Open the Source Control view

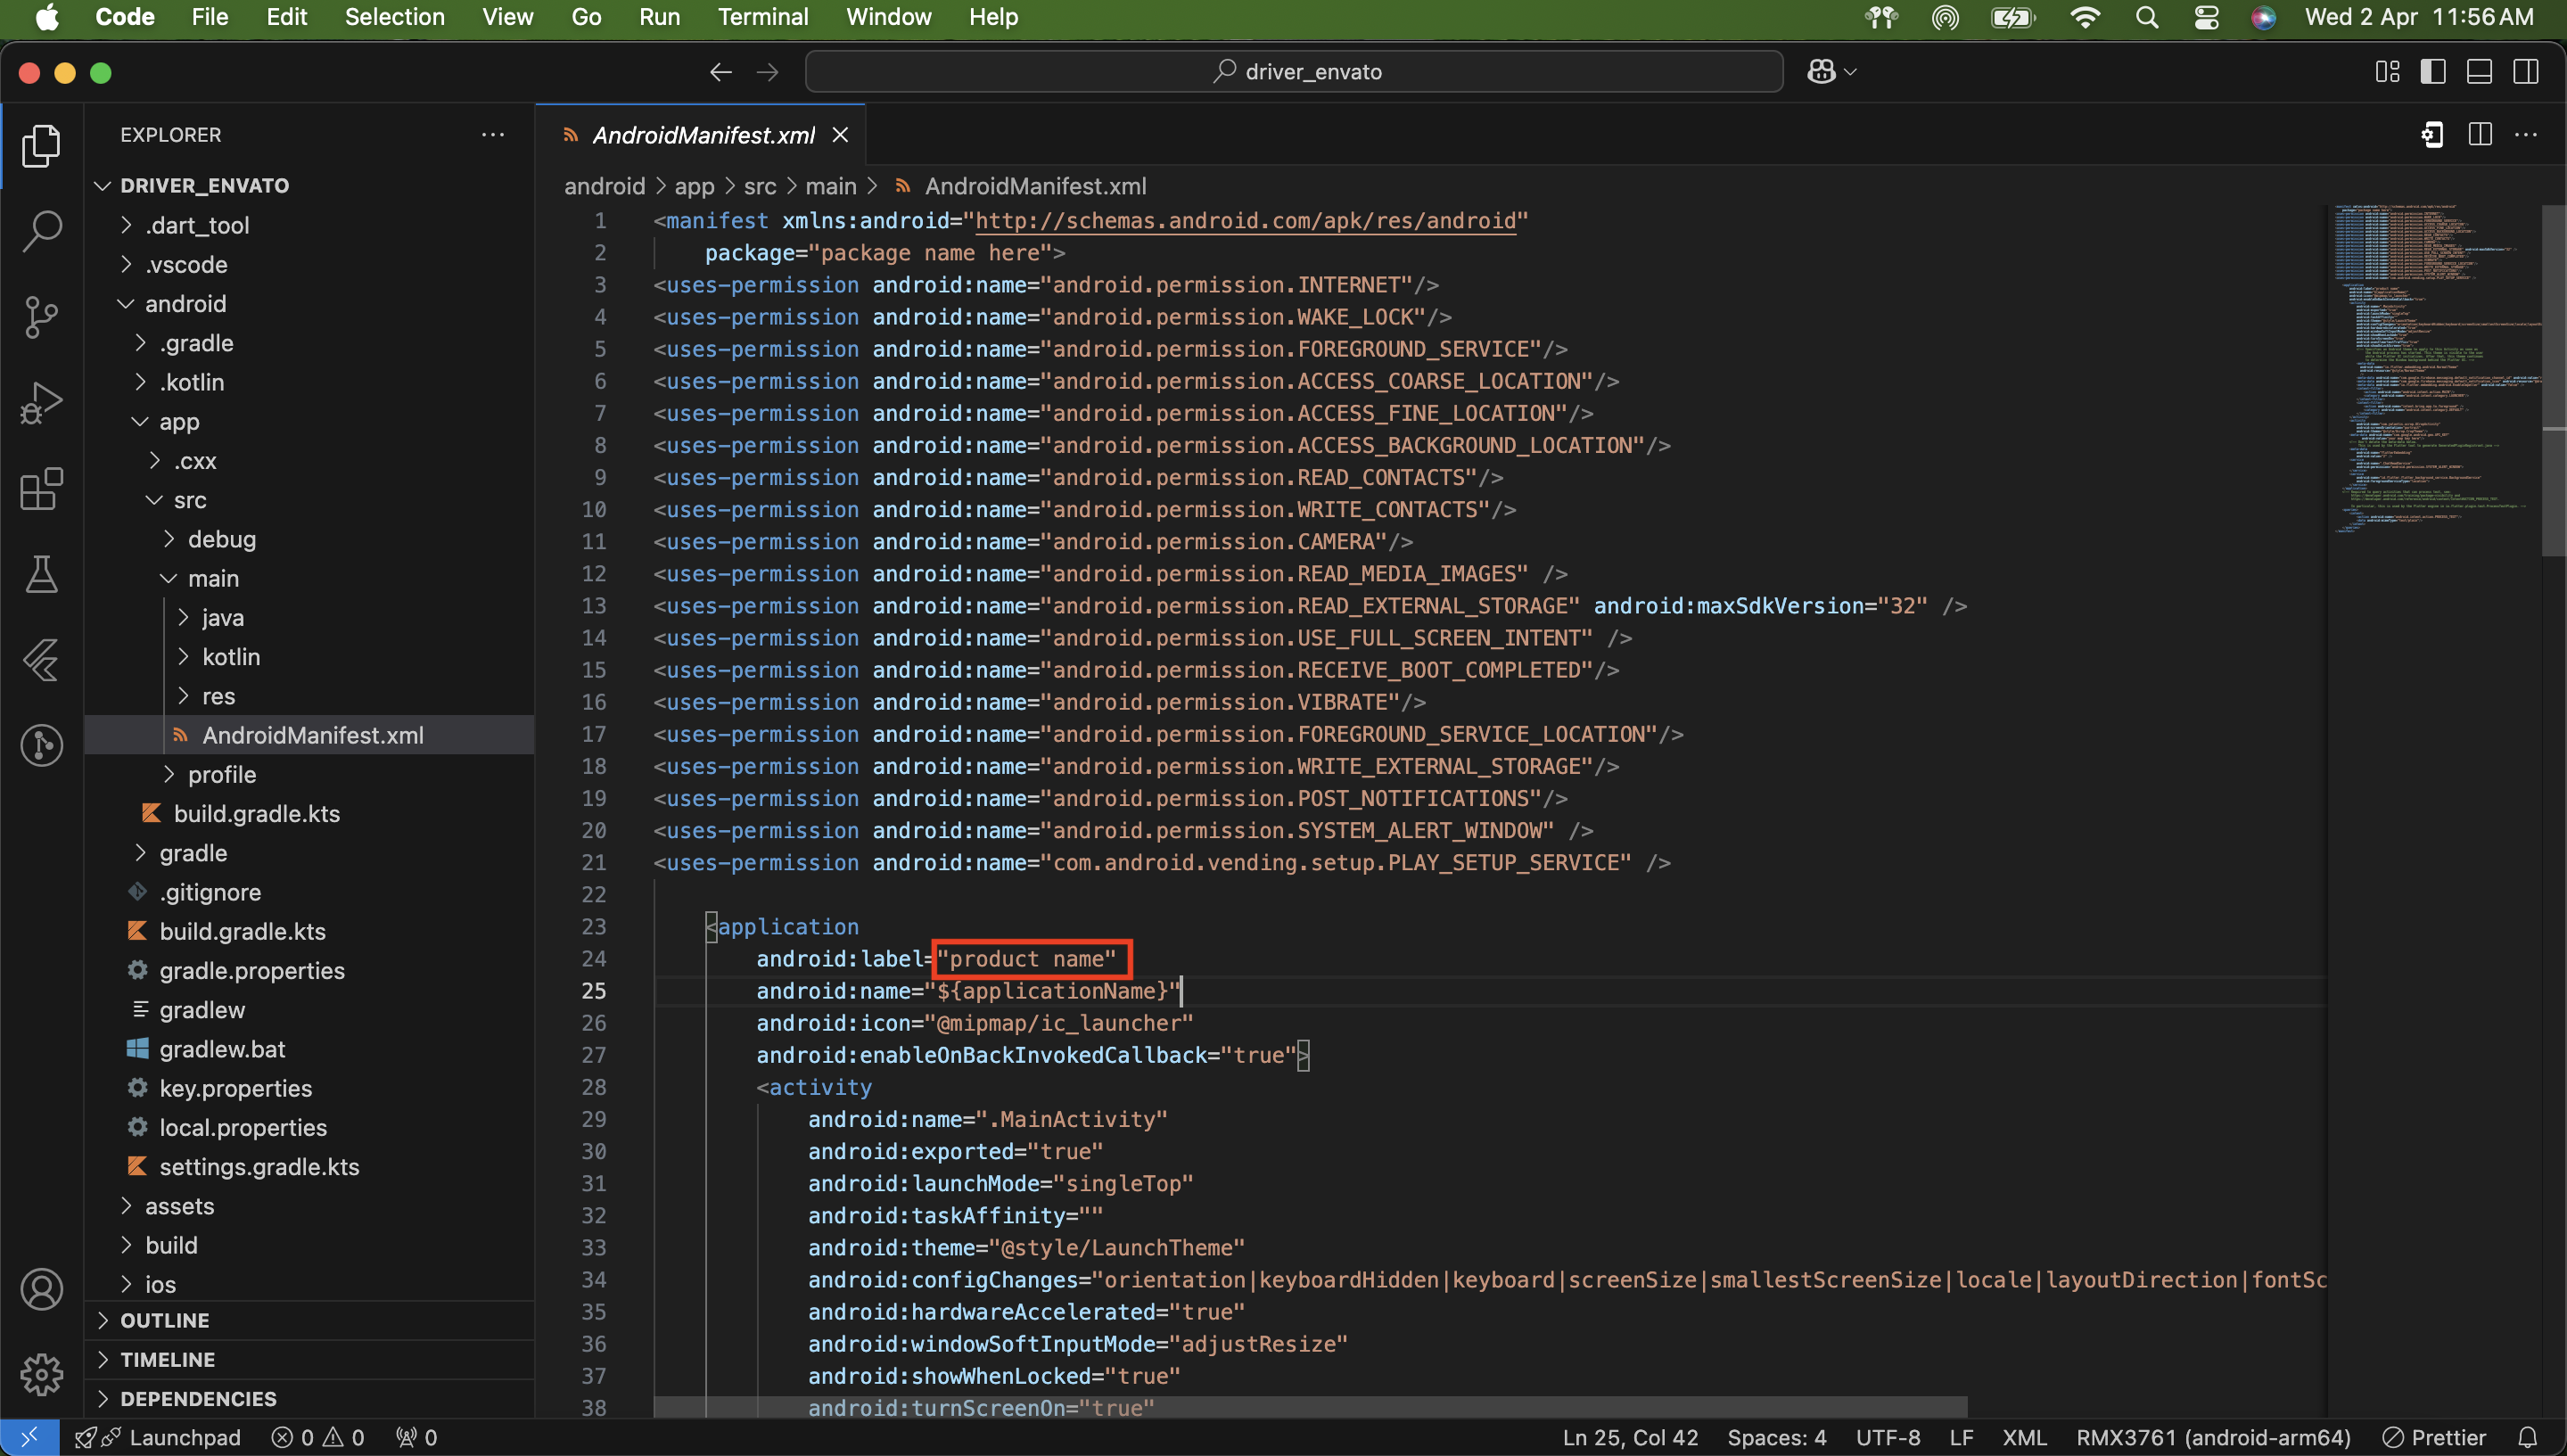(41, 317)
